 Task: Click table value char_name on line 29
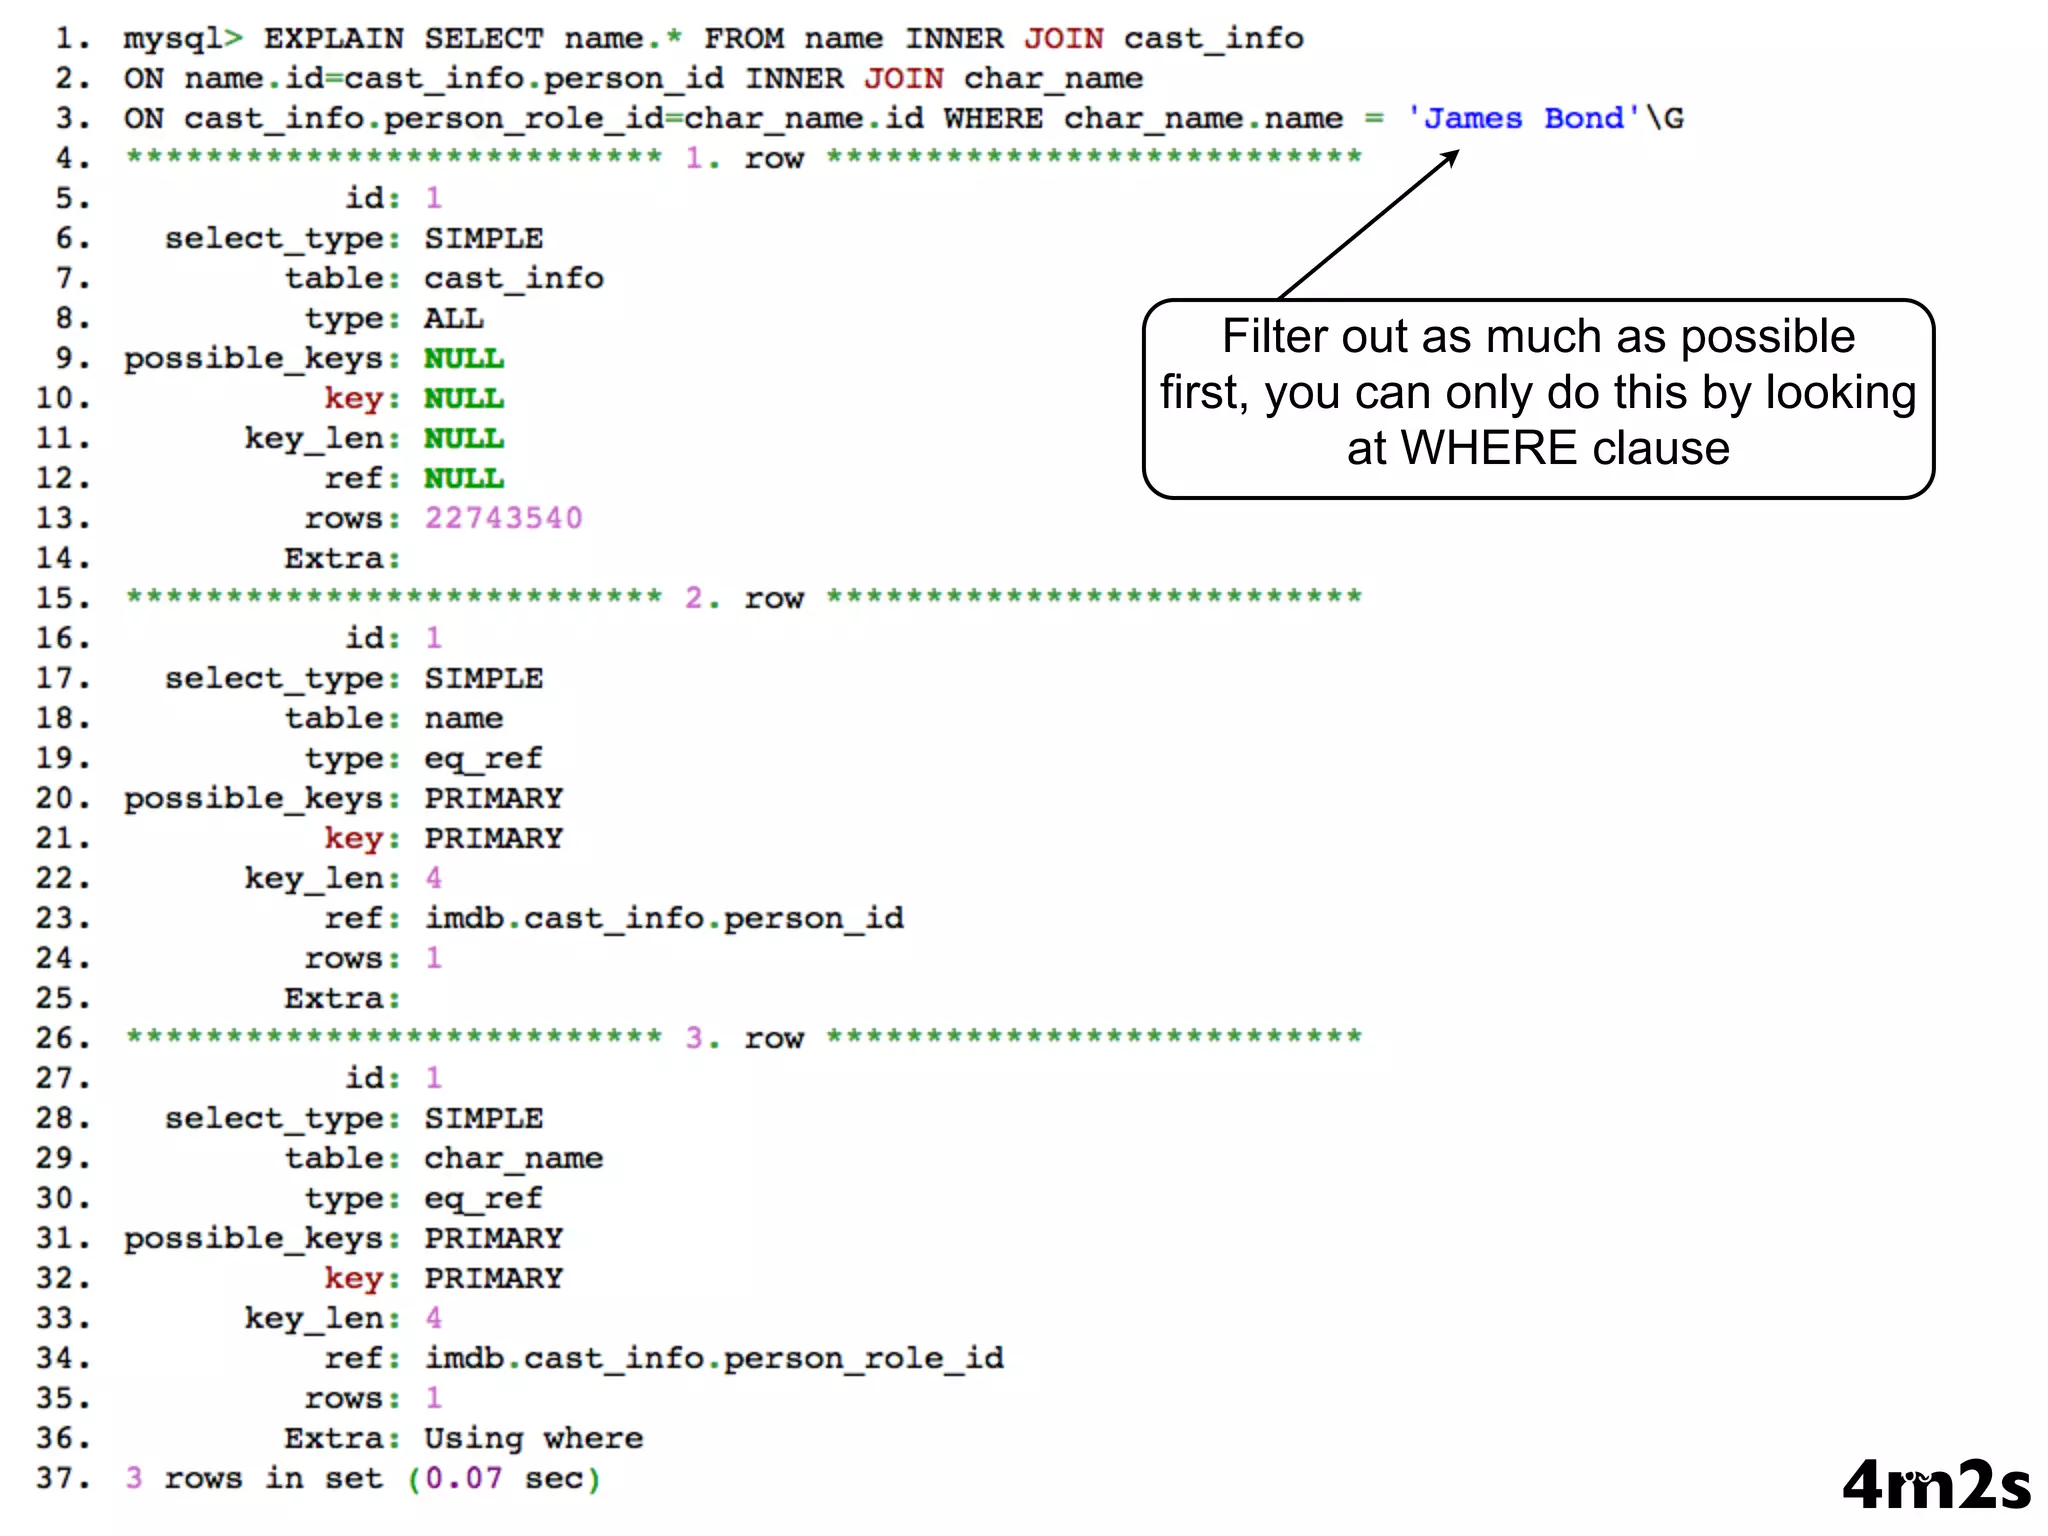[513, 1158]
